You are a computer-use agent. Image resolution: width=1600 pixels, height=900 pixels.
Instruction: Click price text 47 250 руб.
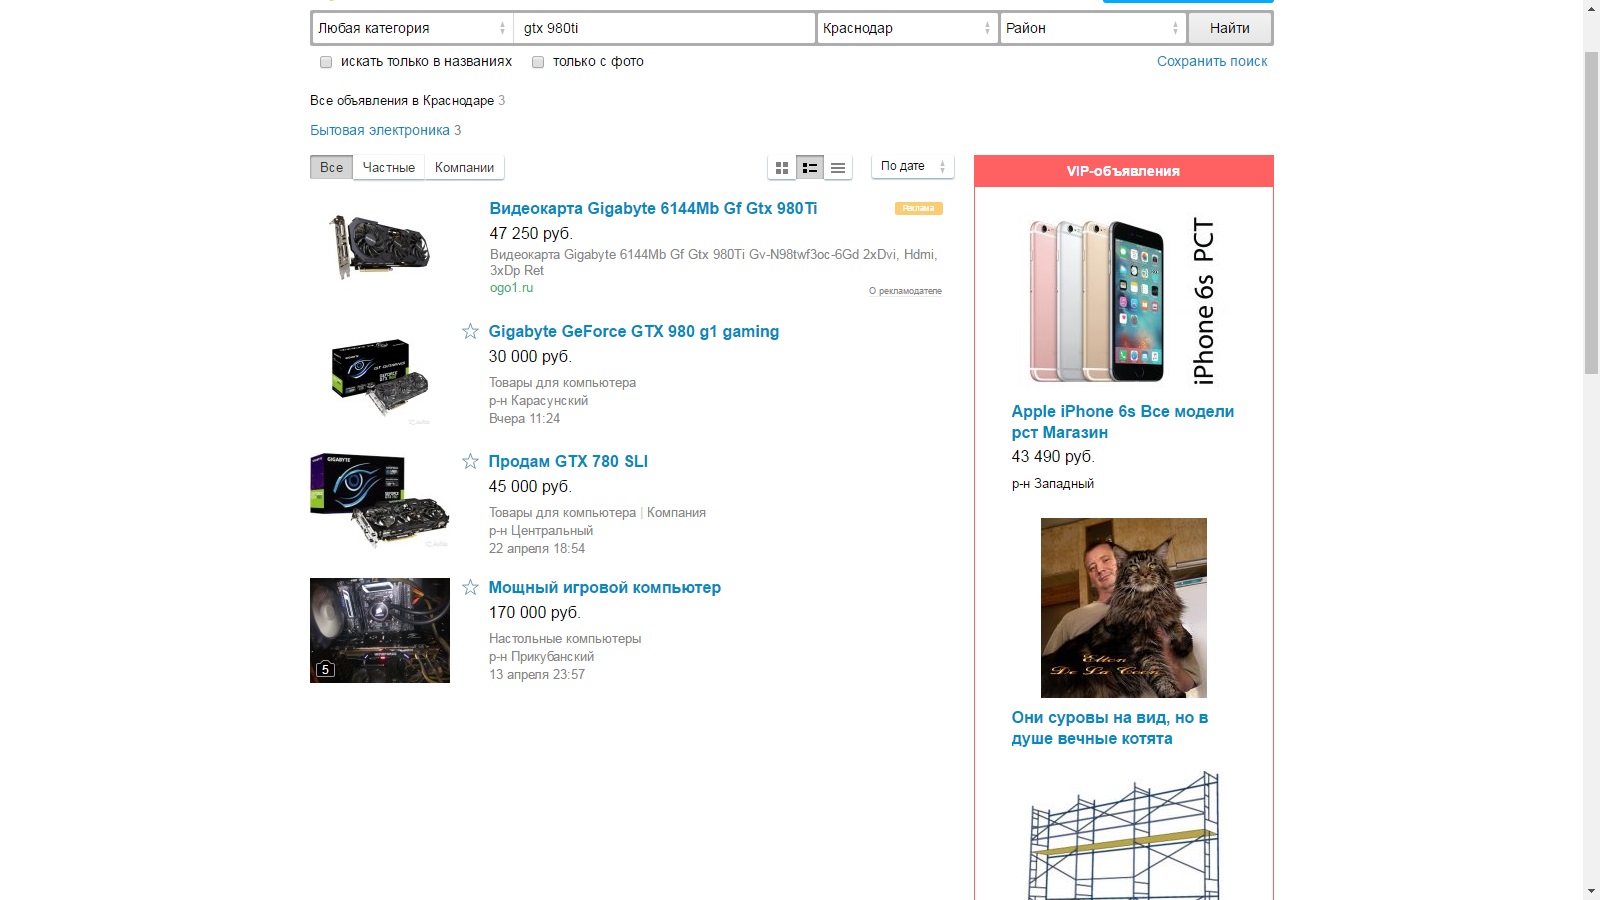(531, 233)
